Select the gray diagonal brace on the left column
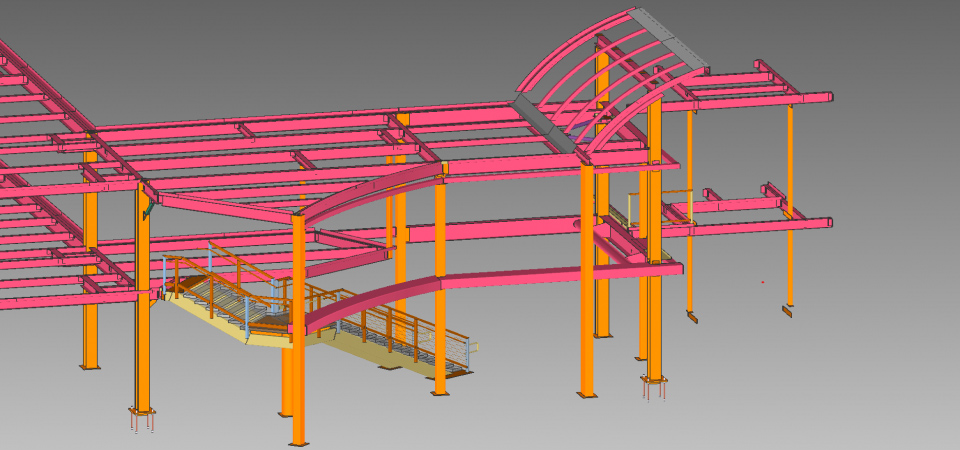 [150, 205]
